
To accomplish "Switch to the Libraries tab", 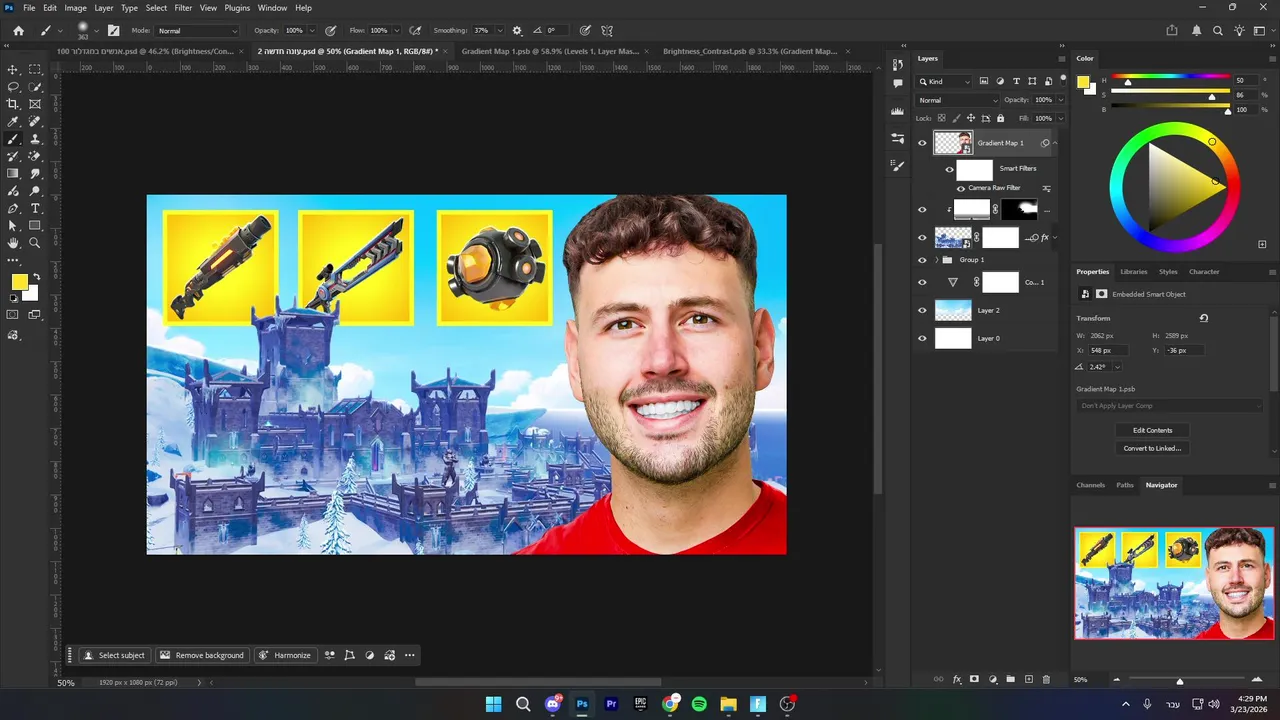I will coord(1134,272).
